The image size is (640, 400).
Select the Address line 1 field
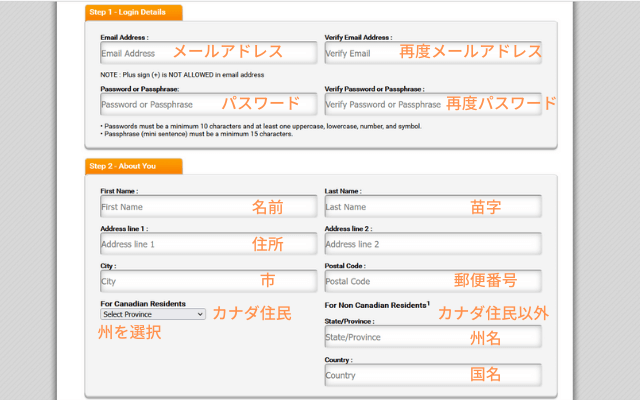click(x=209, y=244)
